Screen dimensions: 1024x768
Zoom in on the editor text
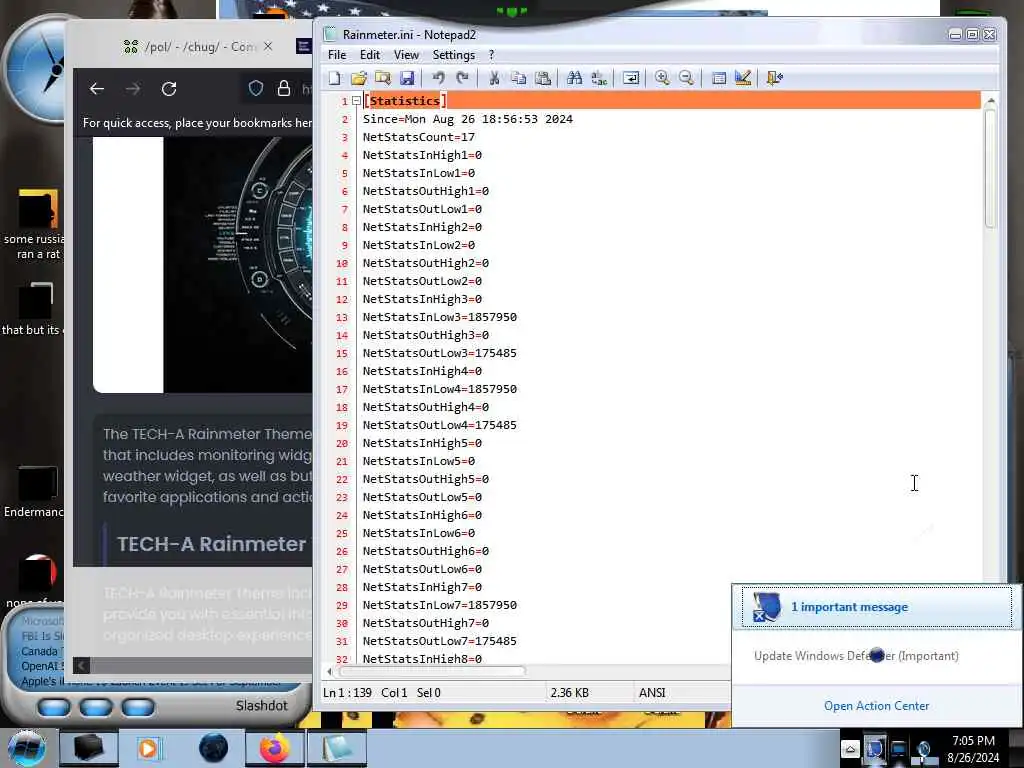tap(662, 78)
